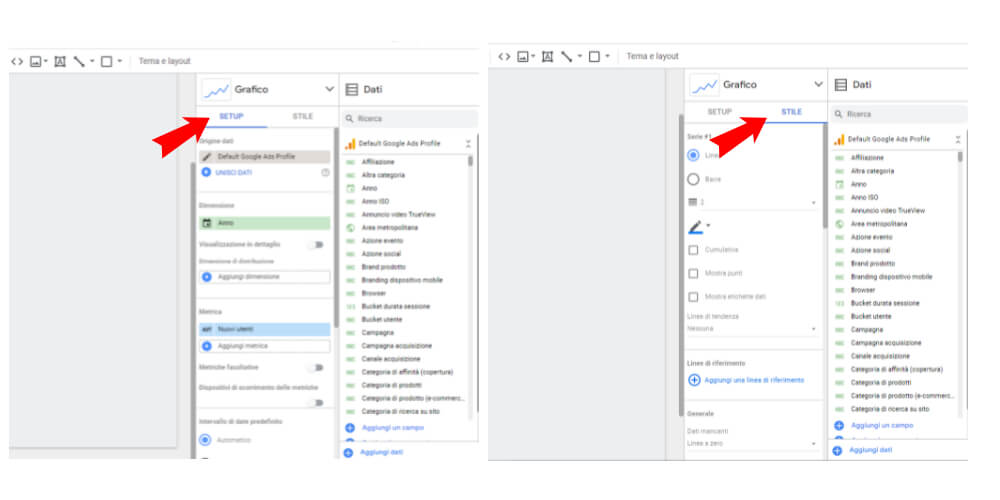Select the text box tool in left screenshot
The image size is (1000, 500).
(x=60, y=62)
